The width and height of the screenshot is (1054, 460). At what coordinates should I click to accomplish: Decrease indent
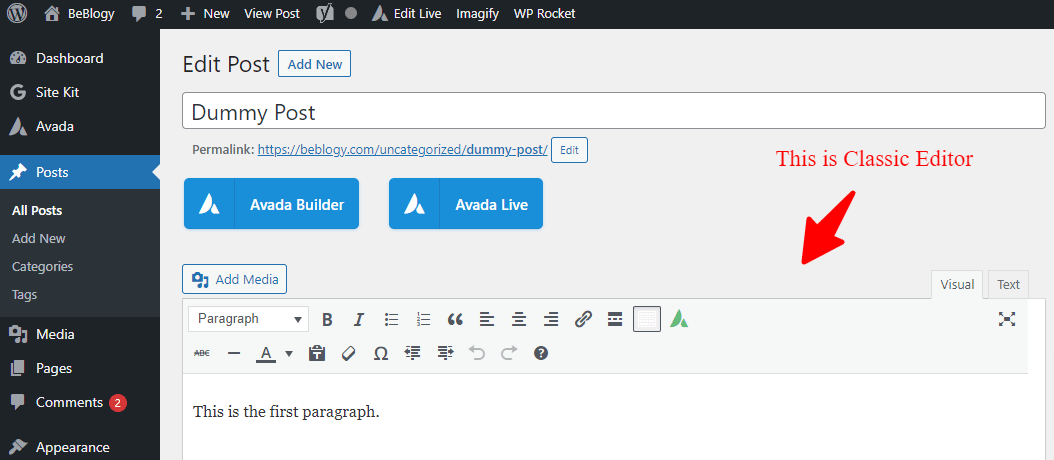(412, 353)
